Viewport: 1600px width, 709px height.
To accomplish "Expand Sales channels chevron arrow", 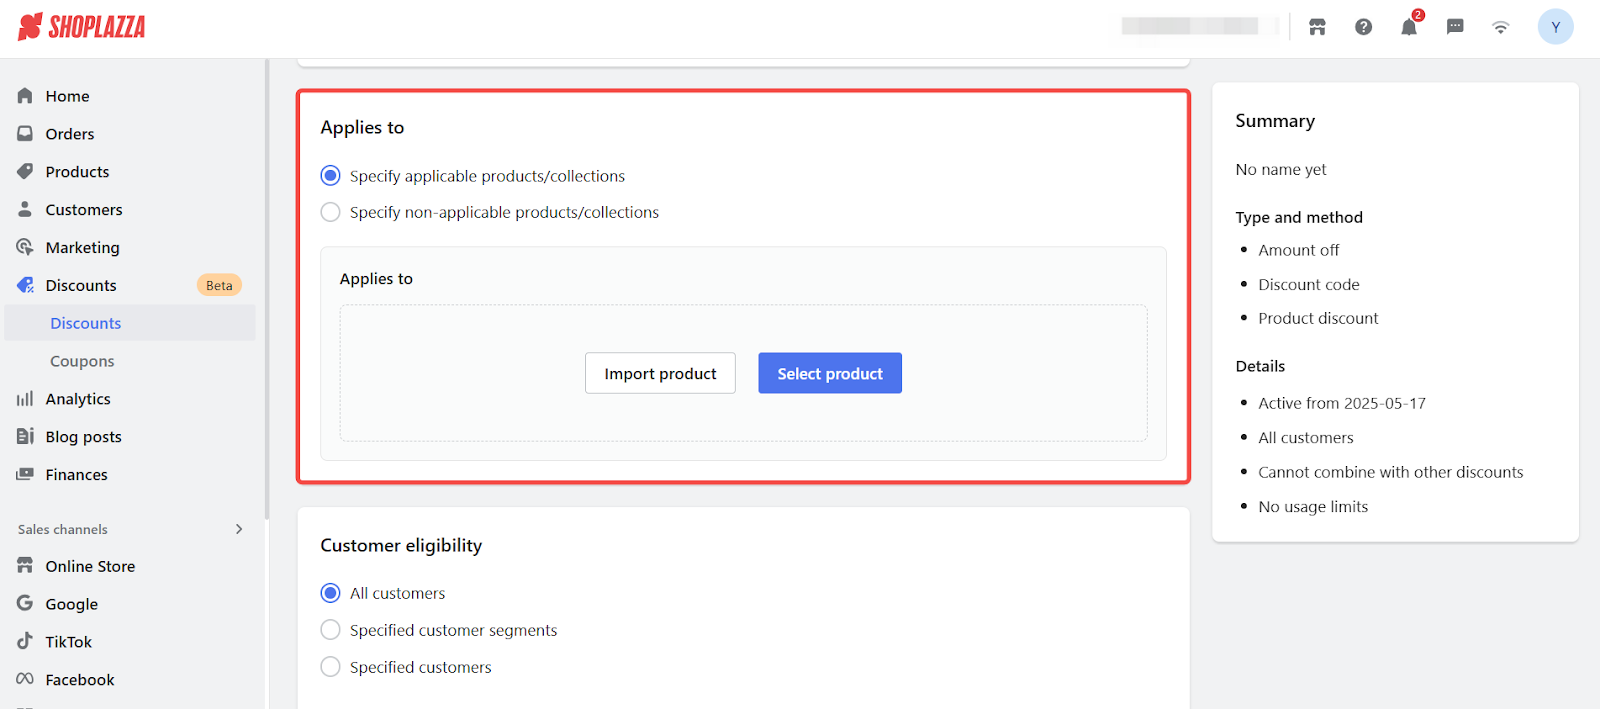I will [x=239, y=529].
